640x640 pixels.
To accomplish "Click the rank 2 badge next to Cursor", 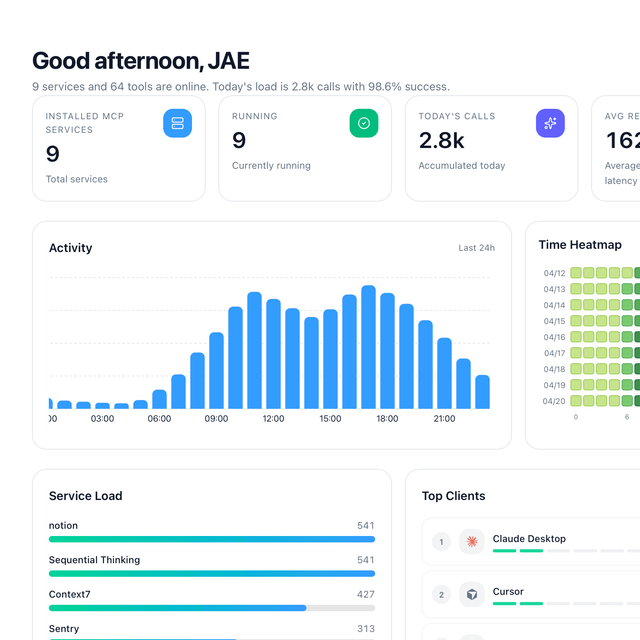I will point(441,594).
